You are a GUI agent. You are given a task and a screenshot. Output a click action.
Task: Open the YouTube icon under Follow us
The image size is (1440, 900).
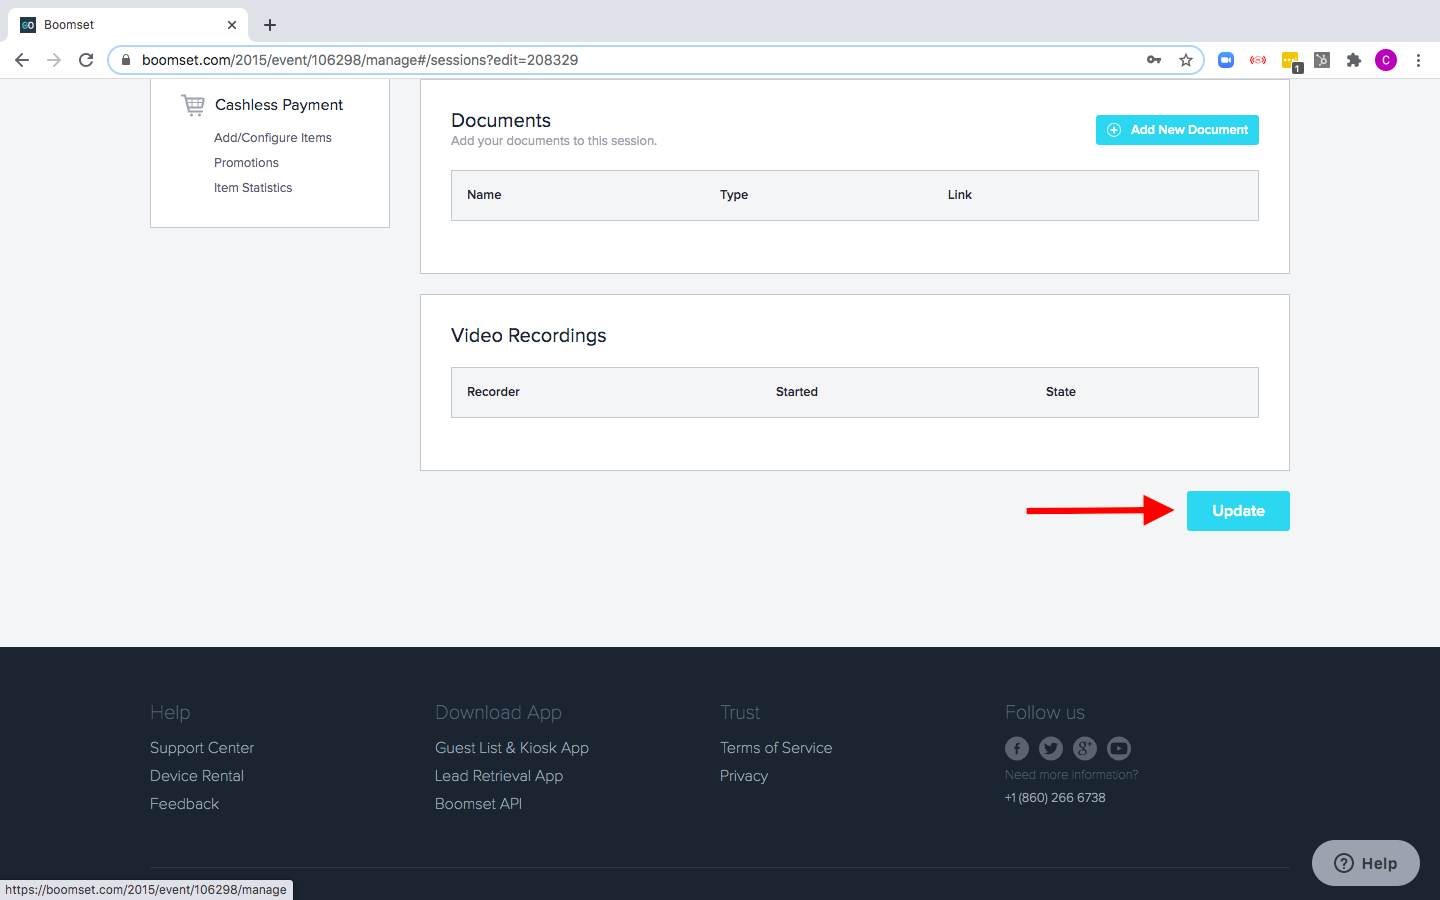(x=1119, y=748)
